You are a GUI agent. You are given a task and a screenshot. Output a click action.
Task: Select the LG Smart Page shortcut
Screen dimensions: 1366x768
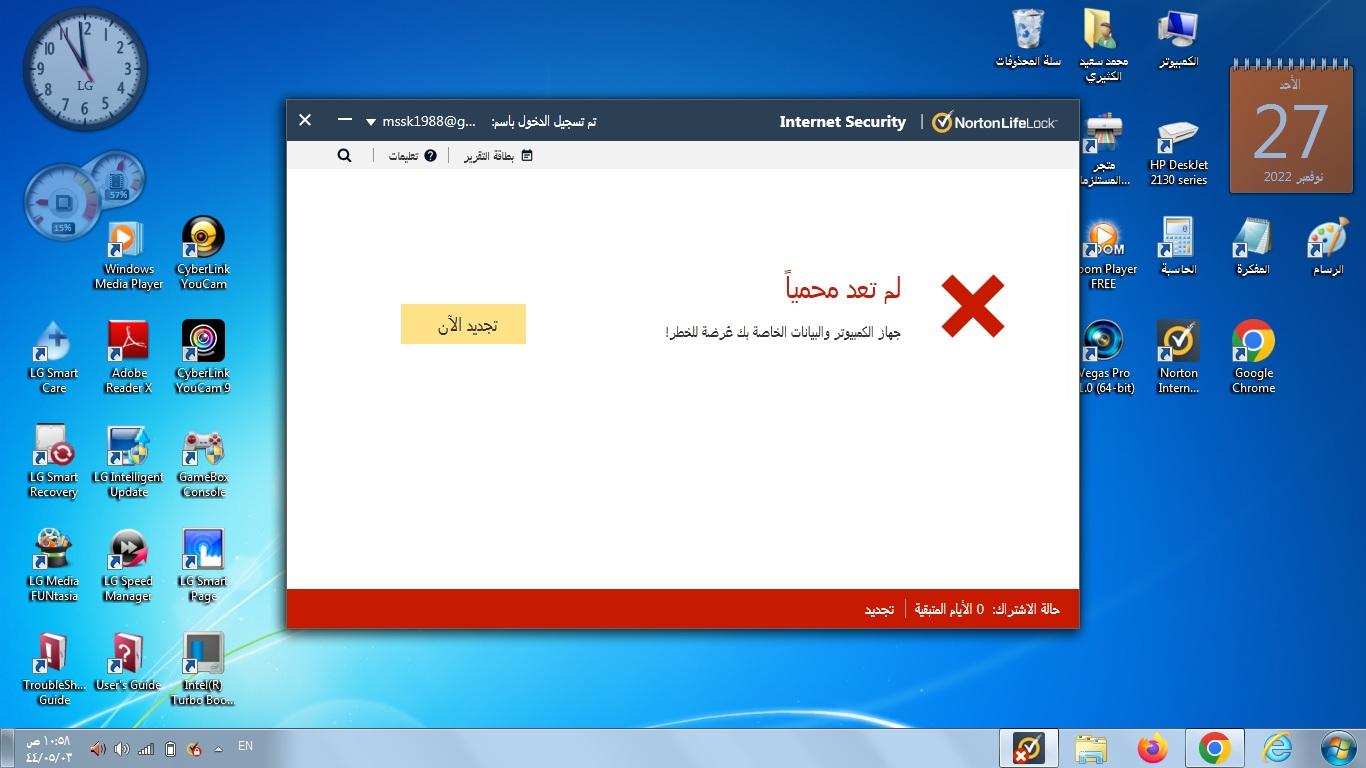click(x=203, y=565)
